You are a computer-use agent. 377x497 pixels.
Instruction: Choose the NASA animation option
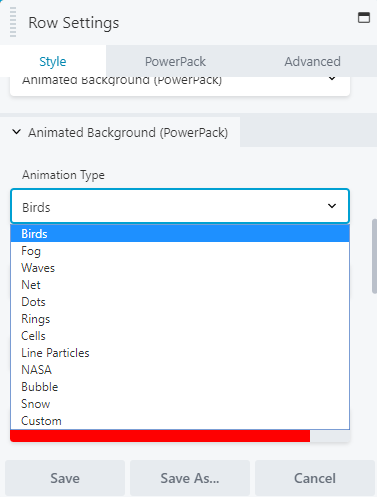point(180,370)
